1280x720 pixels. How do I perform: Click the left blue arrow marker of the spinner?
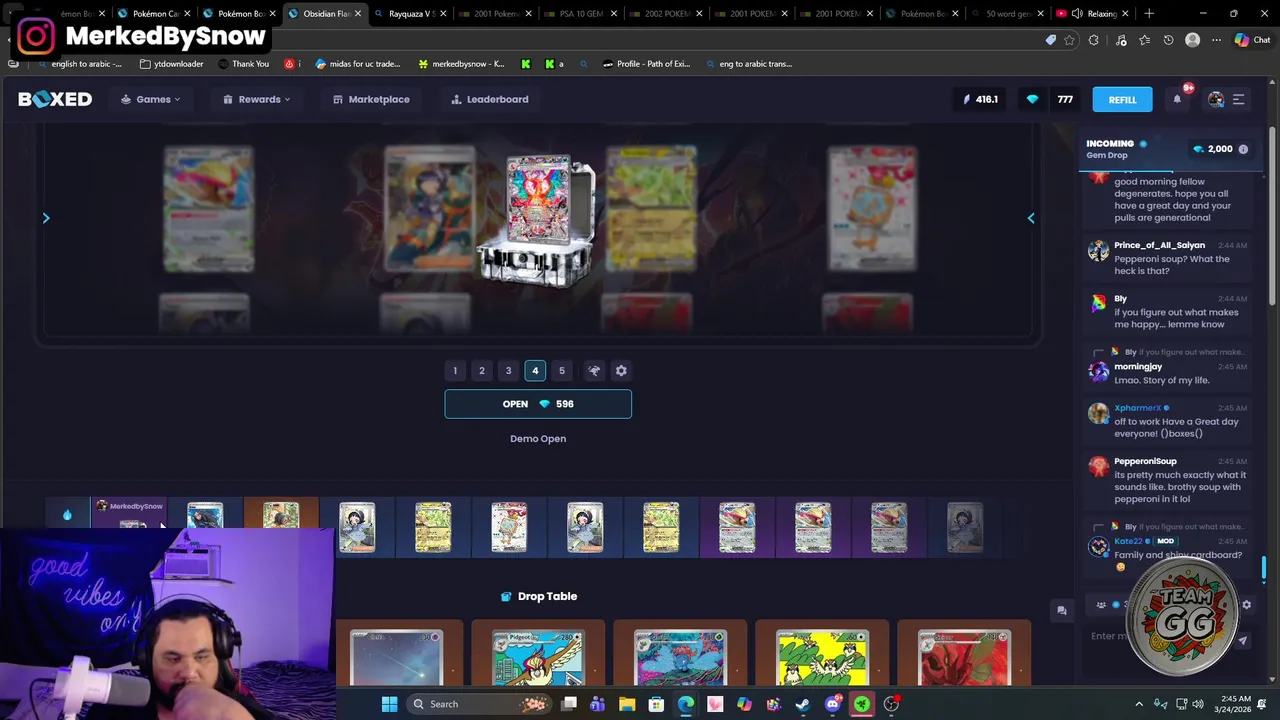click(46, 218)
